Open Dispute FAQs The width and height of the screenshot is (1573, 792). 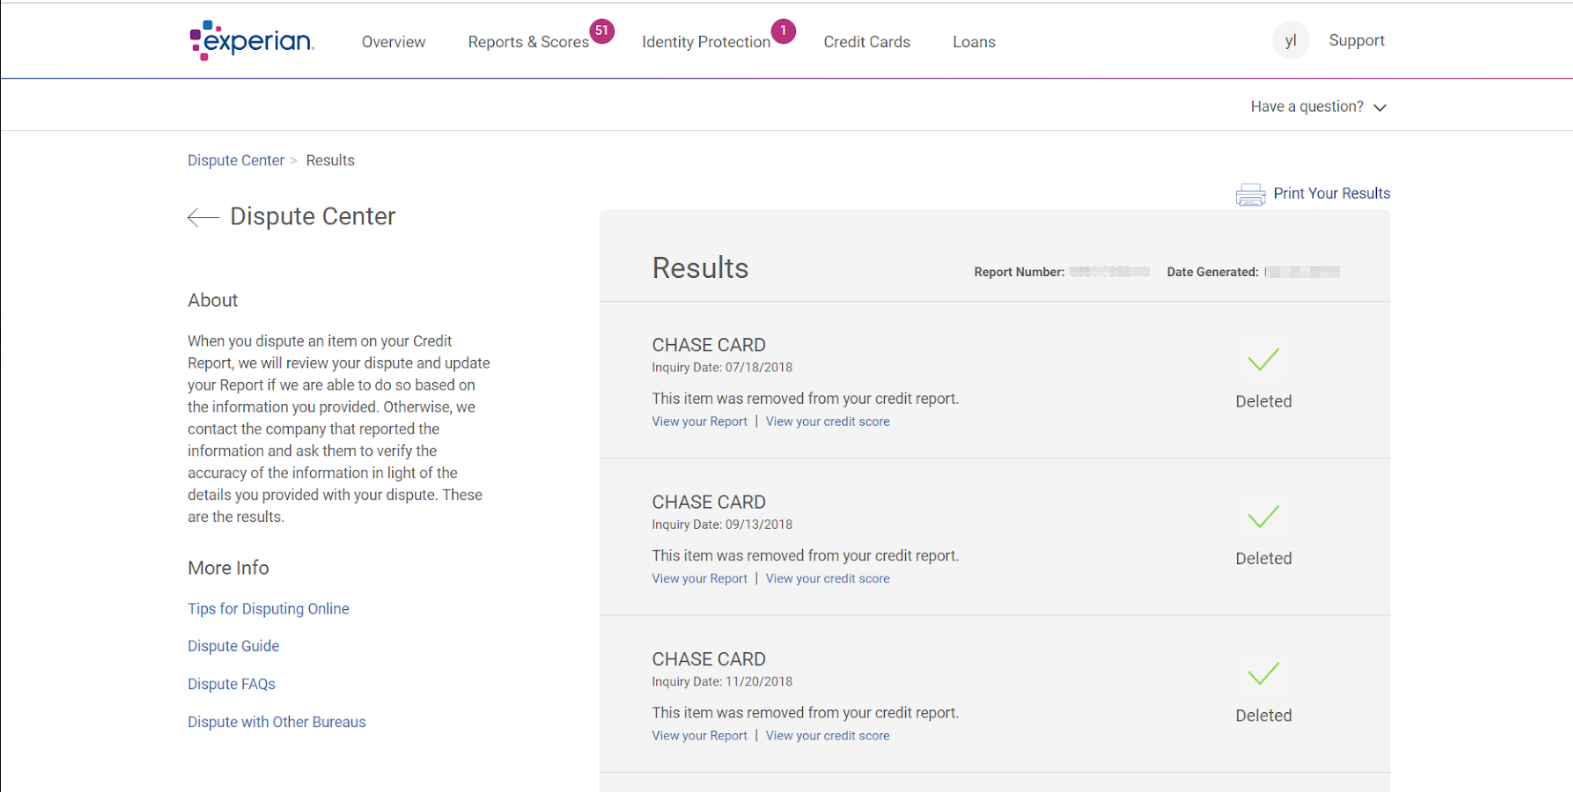tap(231, 684)
